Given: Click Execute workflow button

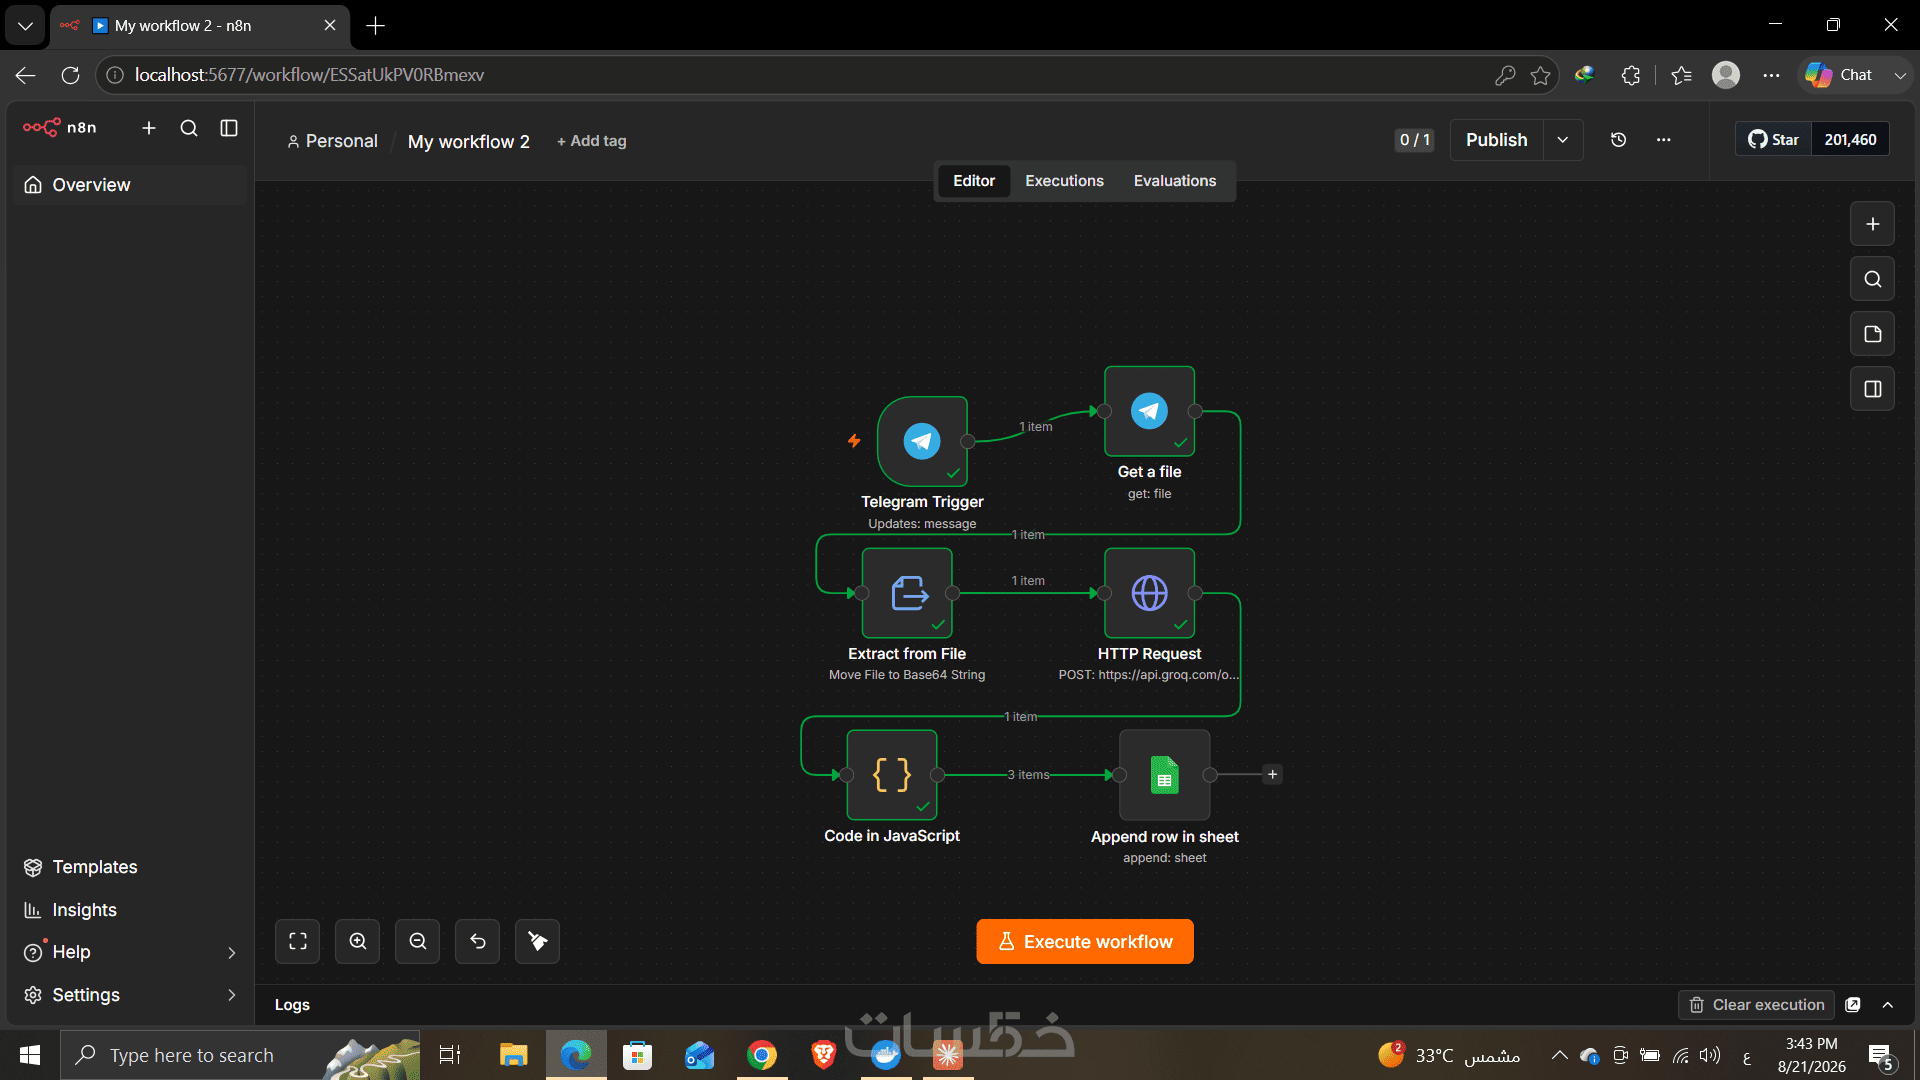Looking at the screenshot, I should point(1085,942).
